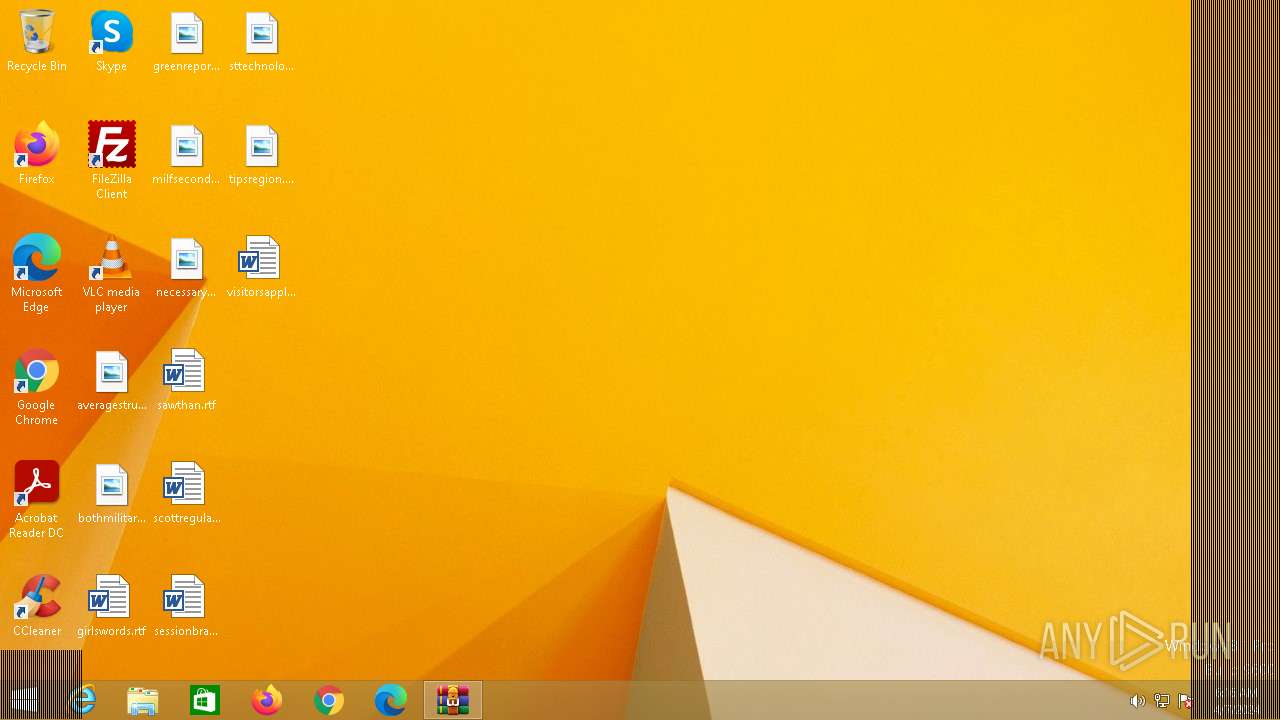Select the FileZilla Client shortcut
Screen dimensions: 1280x720
111,161
